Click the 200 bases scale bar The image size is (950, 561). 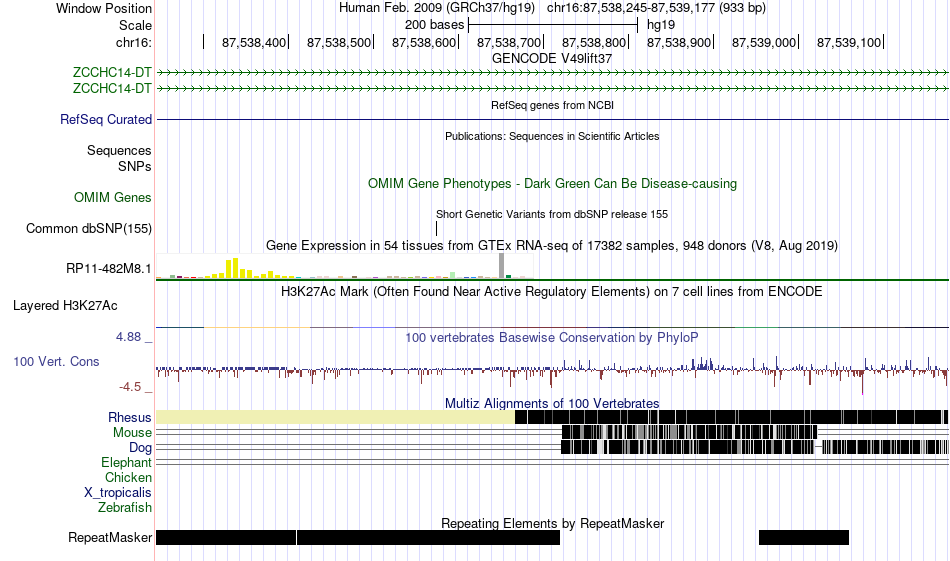coord(553,25)
